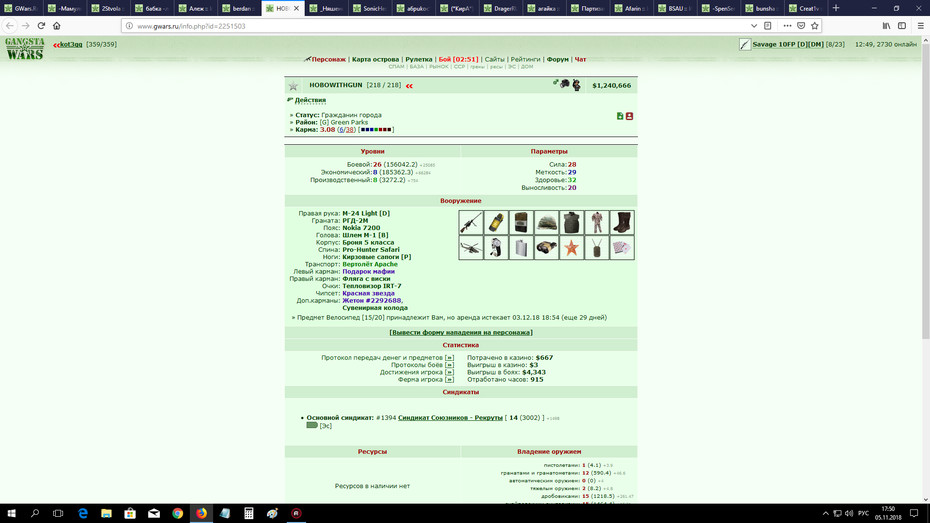
Task: Click the green add-friend icon in status row
Action: pos(620,116)
